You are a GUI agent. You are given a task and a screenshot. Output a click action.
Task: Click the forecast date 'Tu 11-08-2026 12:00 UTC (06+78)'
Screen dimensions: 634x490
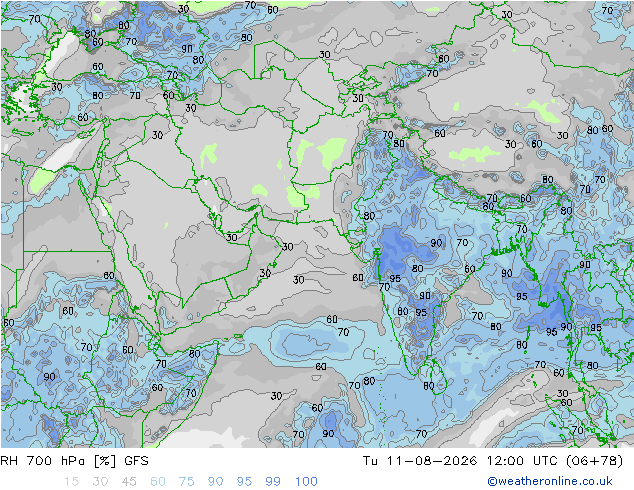(493, 461)
